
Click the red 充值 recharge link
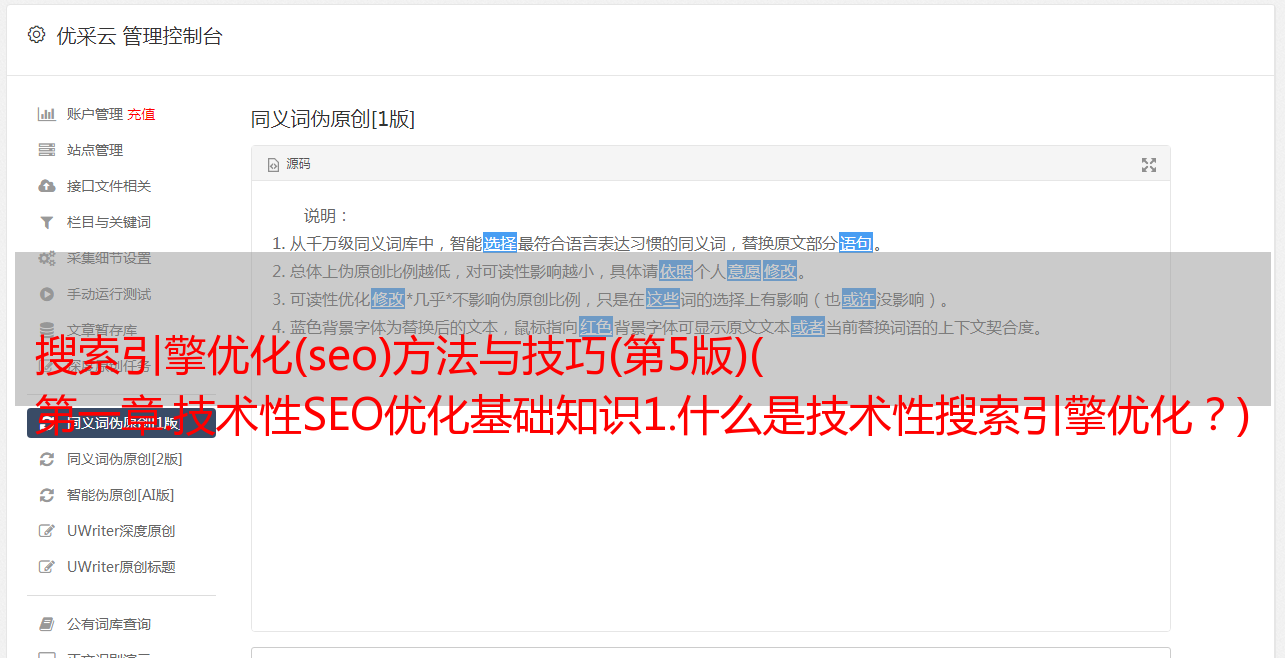pos(141,114)
